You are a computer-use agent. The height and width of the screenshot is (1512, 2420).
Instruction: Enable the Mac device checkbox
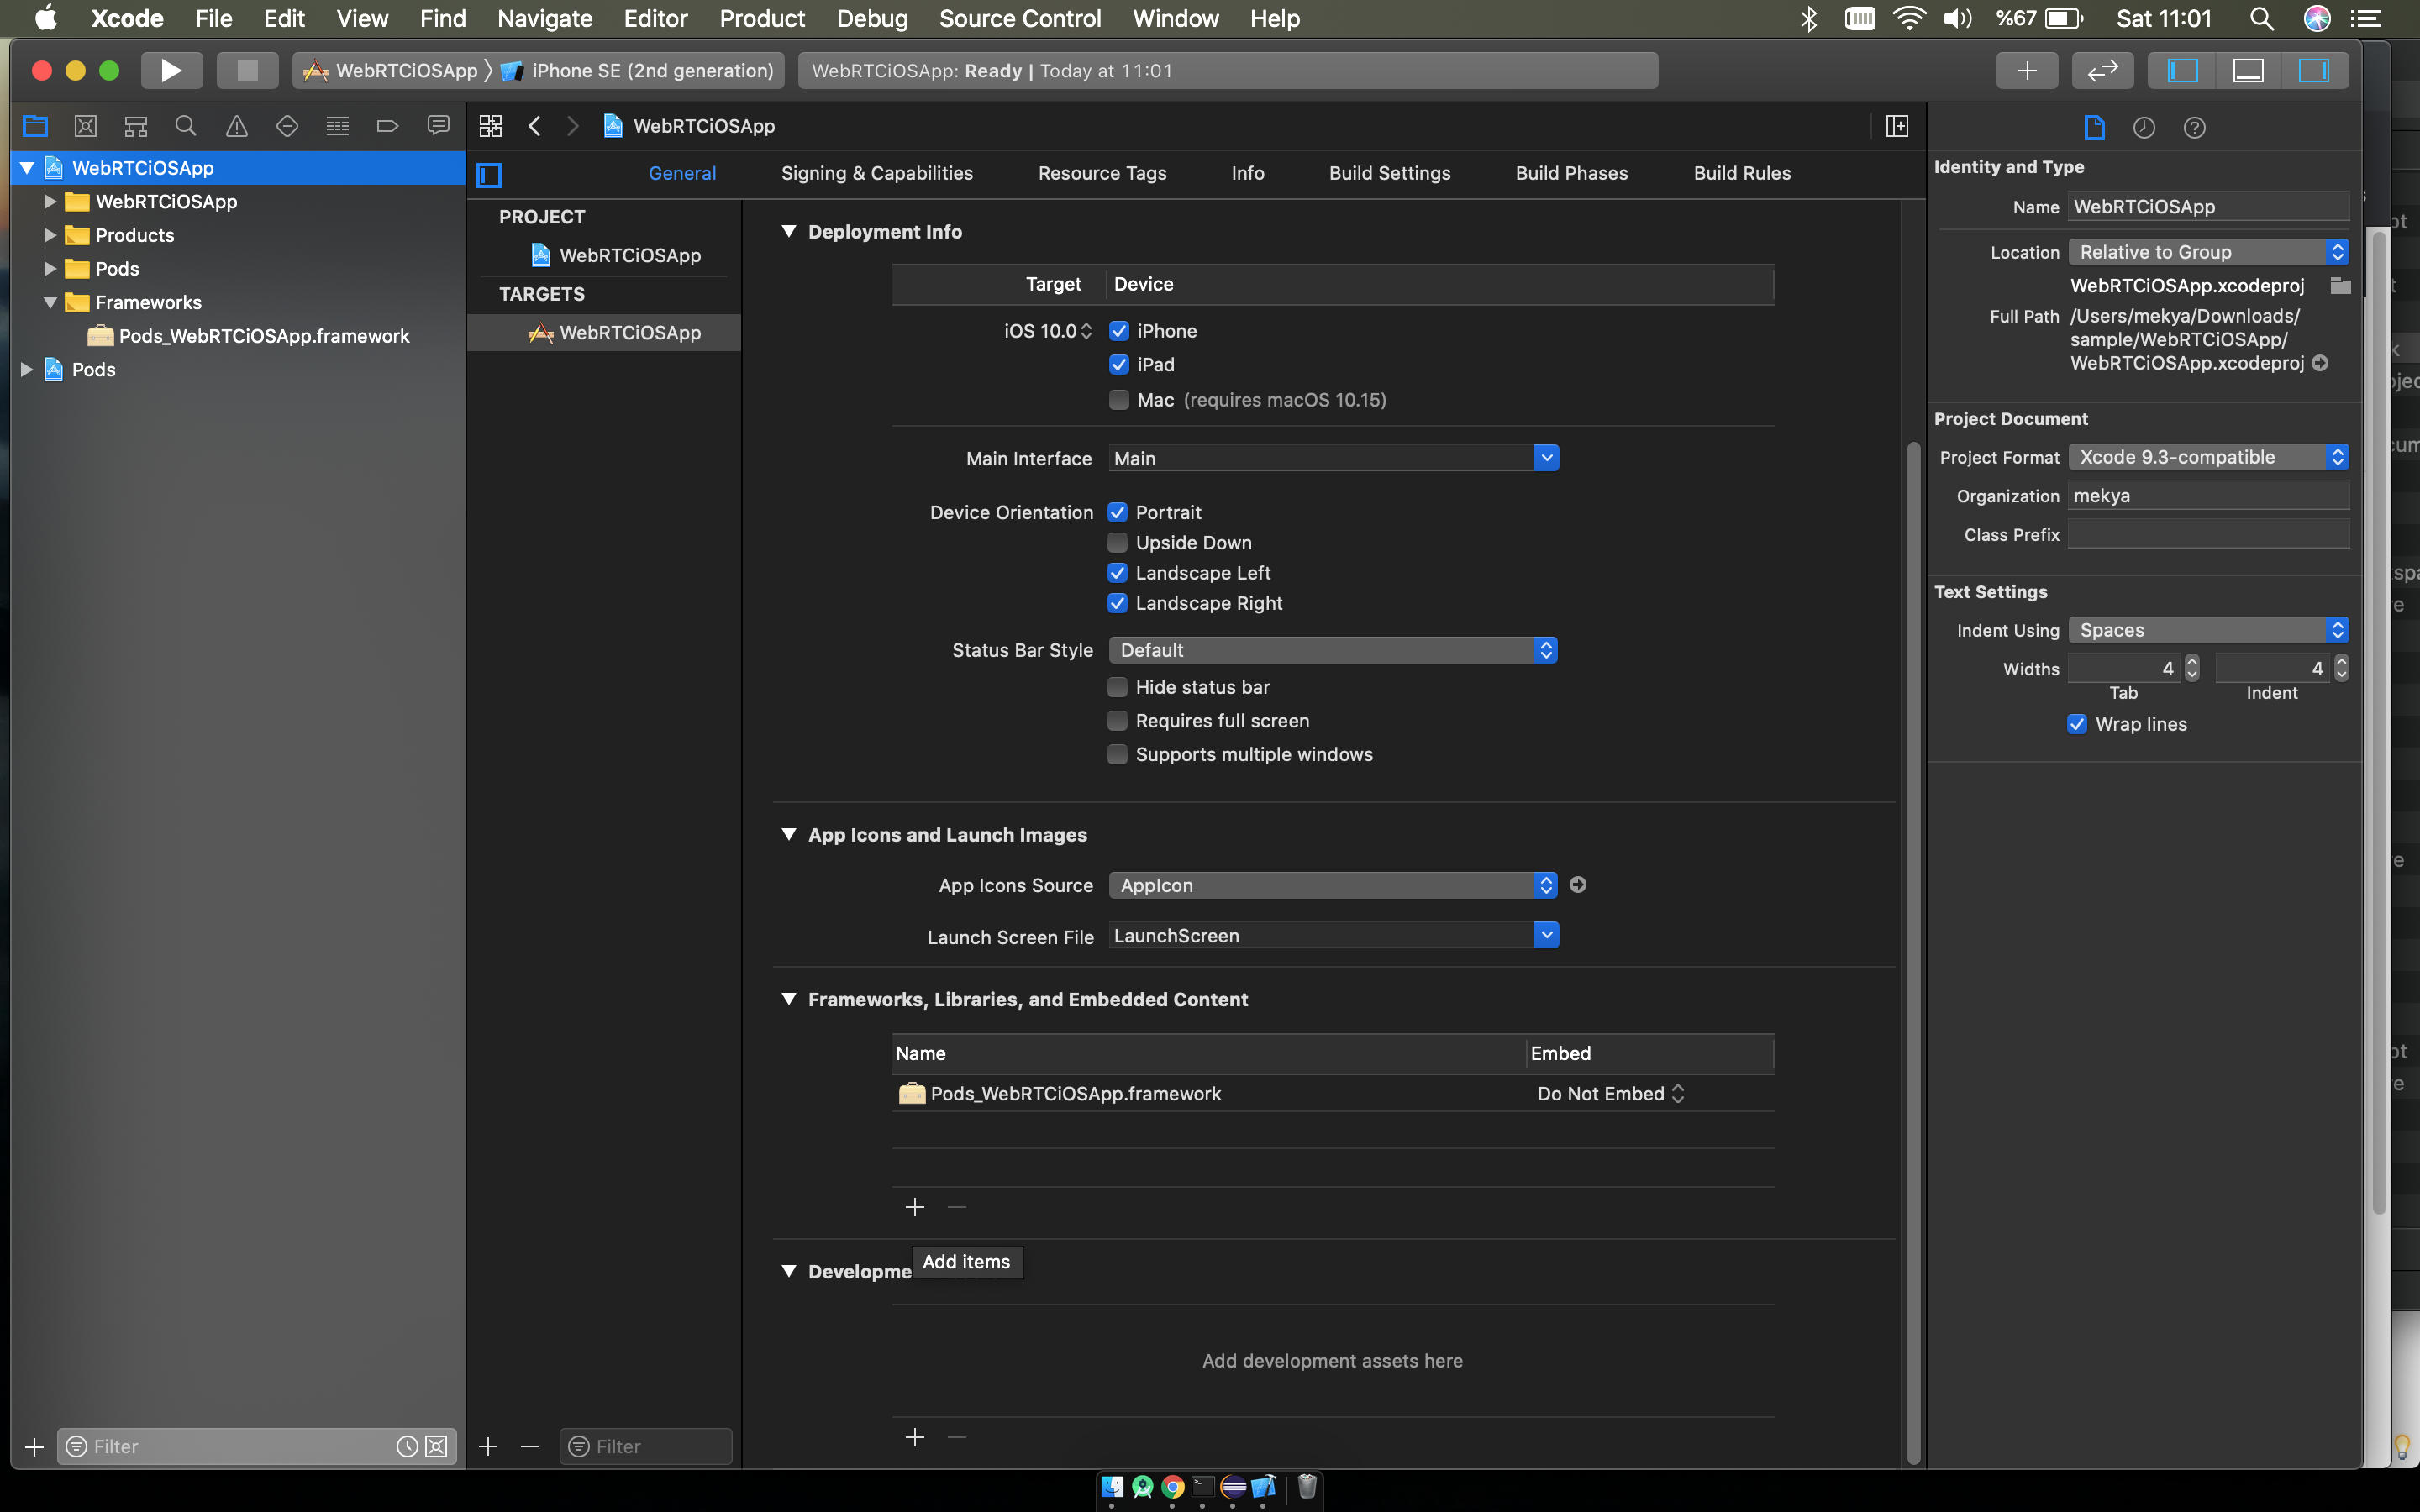[1119, 400]
